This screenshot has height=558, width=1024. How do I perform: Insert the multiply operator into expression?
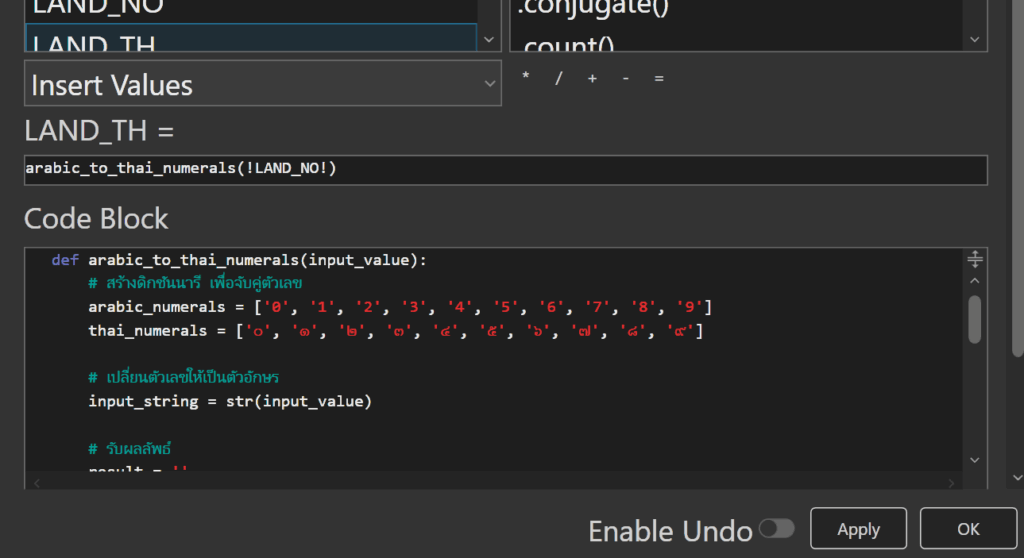pyautogui.click(x=526, y=79)
